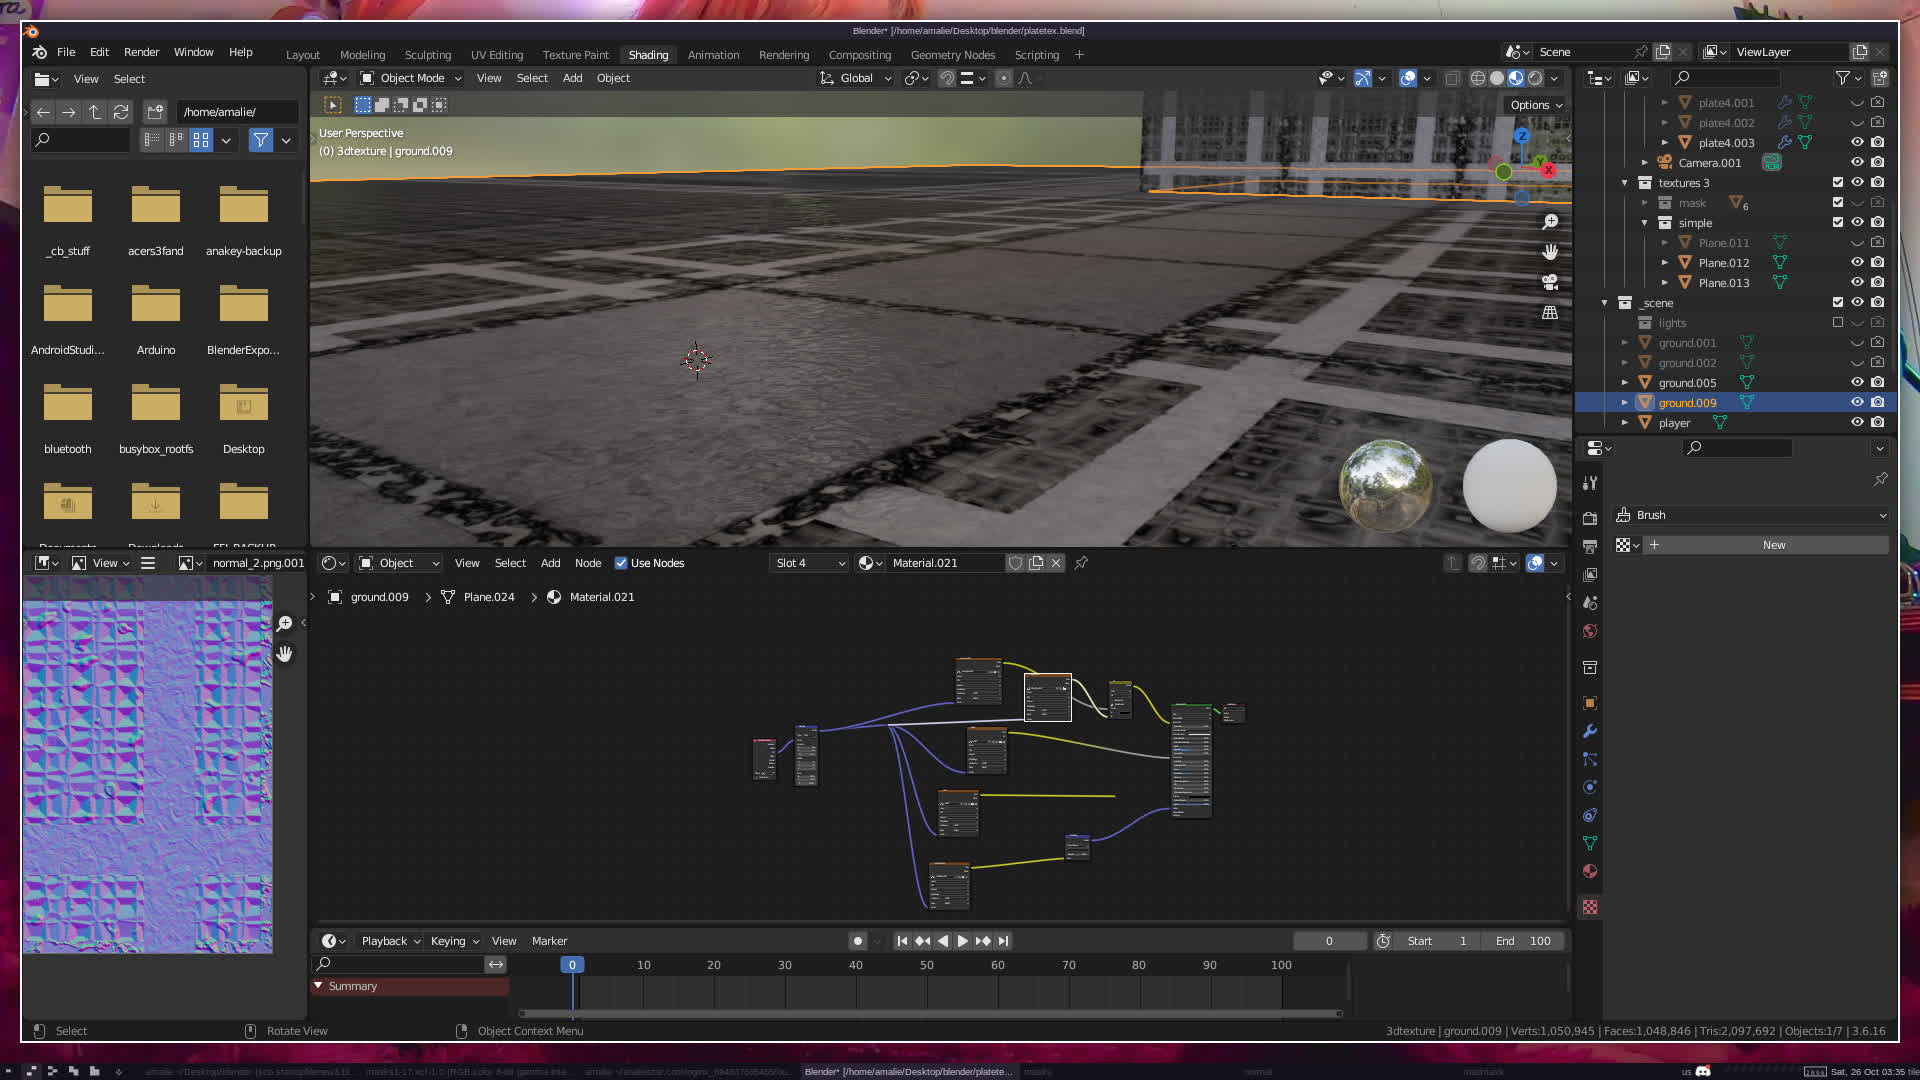Open the Material properties tab icon
This screenshot has width=1920, height=1080.
(x=1590, y=871)
